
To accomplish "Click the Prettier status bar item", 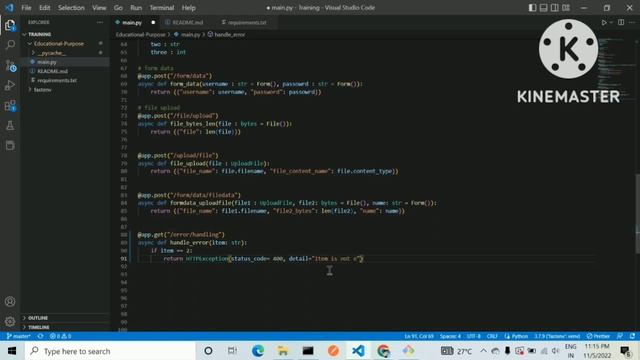I will pyautogui.click(x=598, y=336).
